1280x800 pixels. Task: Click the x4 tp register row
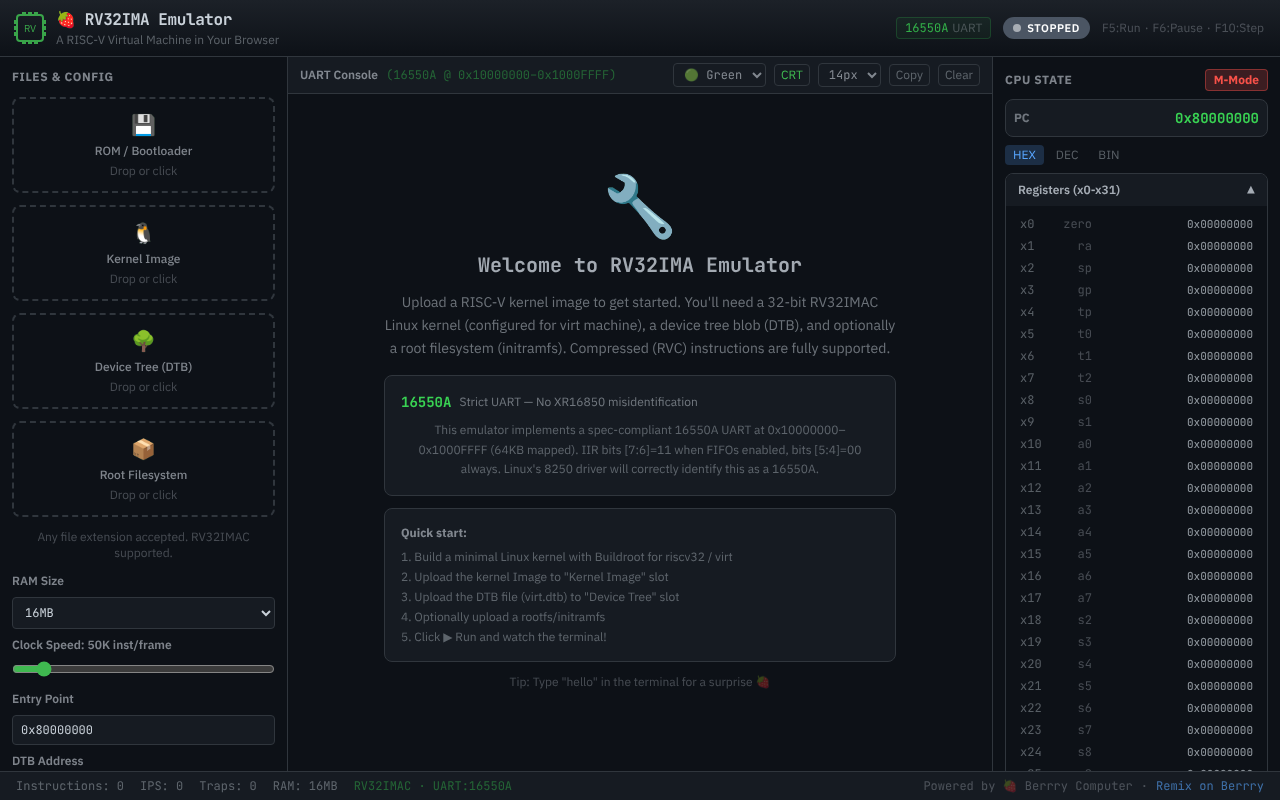(1136, 312)
